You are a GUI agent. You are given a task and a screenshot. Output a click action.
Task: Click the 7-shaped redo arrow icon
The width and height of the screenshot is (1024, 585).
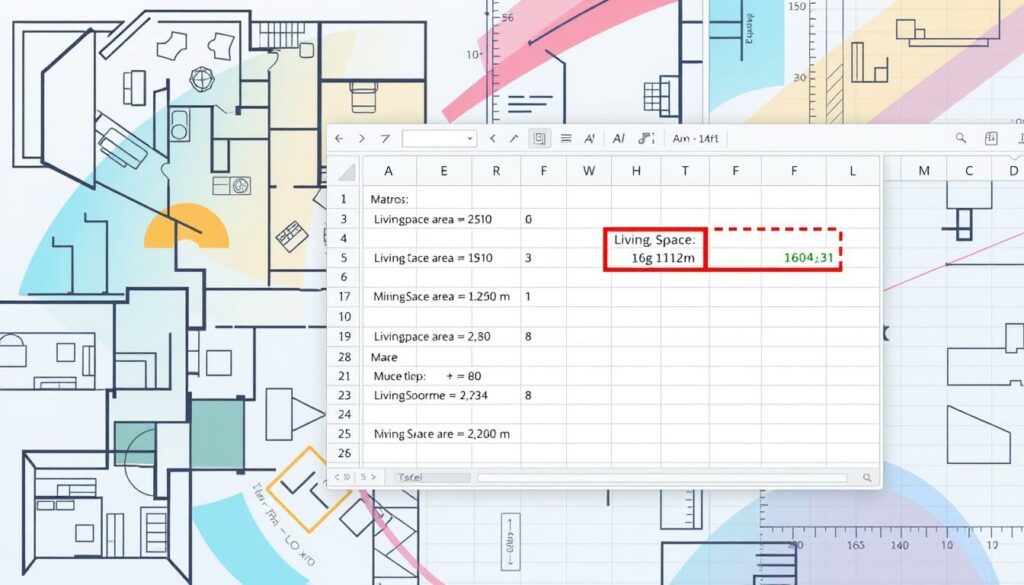385,138
